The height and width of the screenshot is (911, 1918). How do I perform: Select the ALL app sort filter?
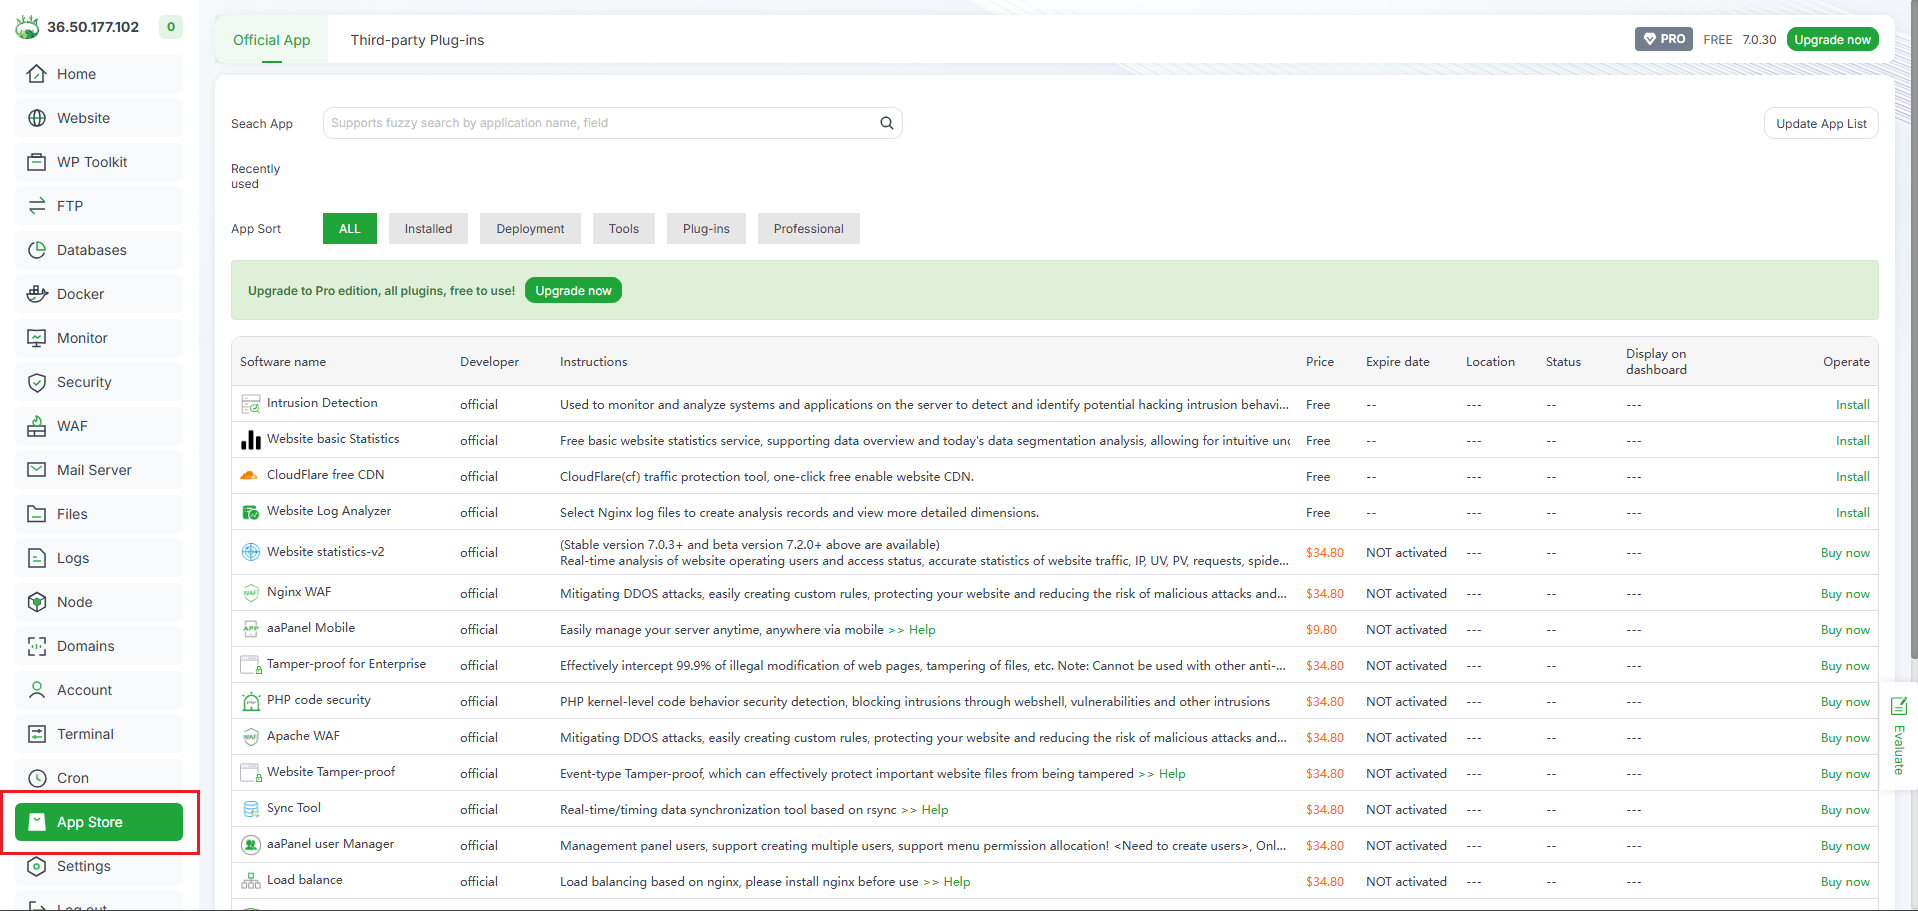[350, 229]
